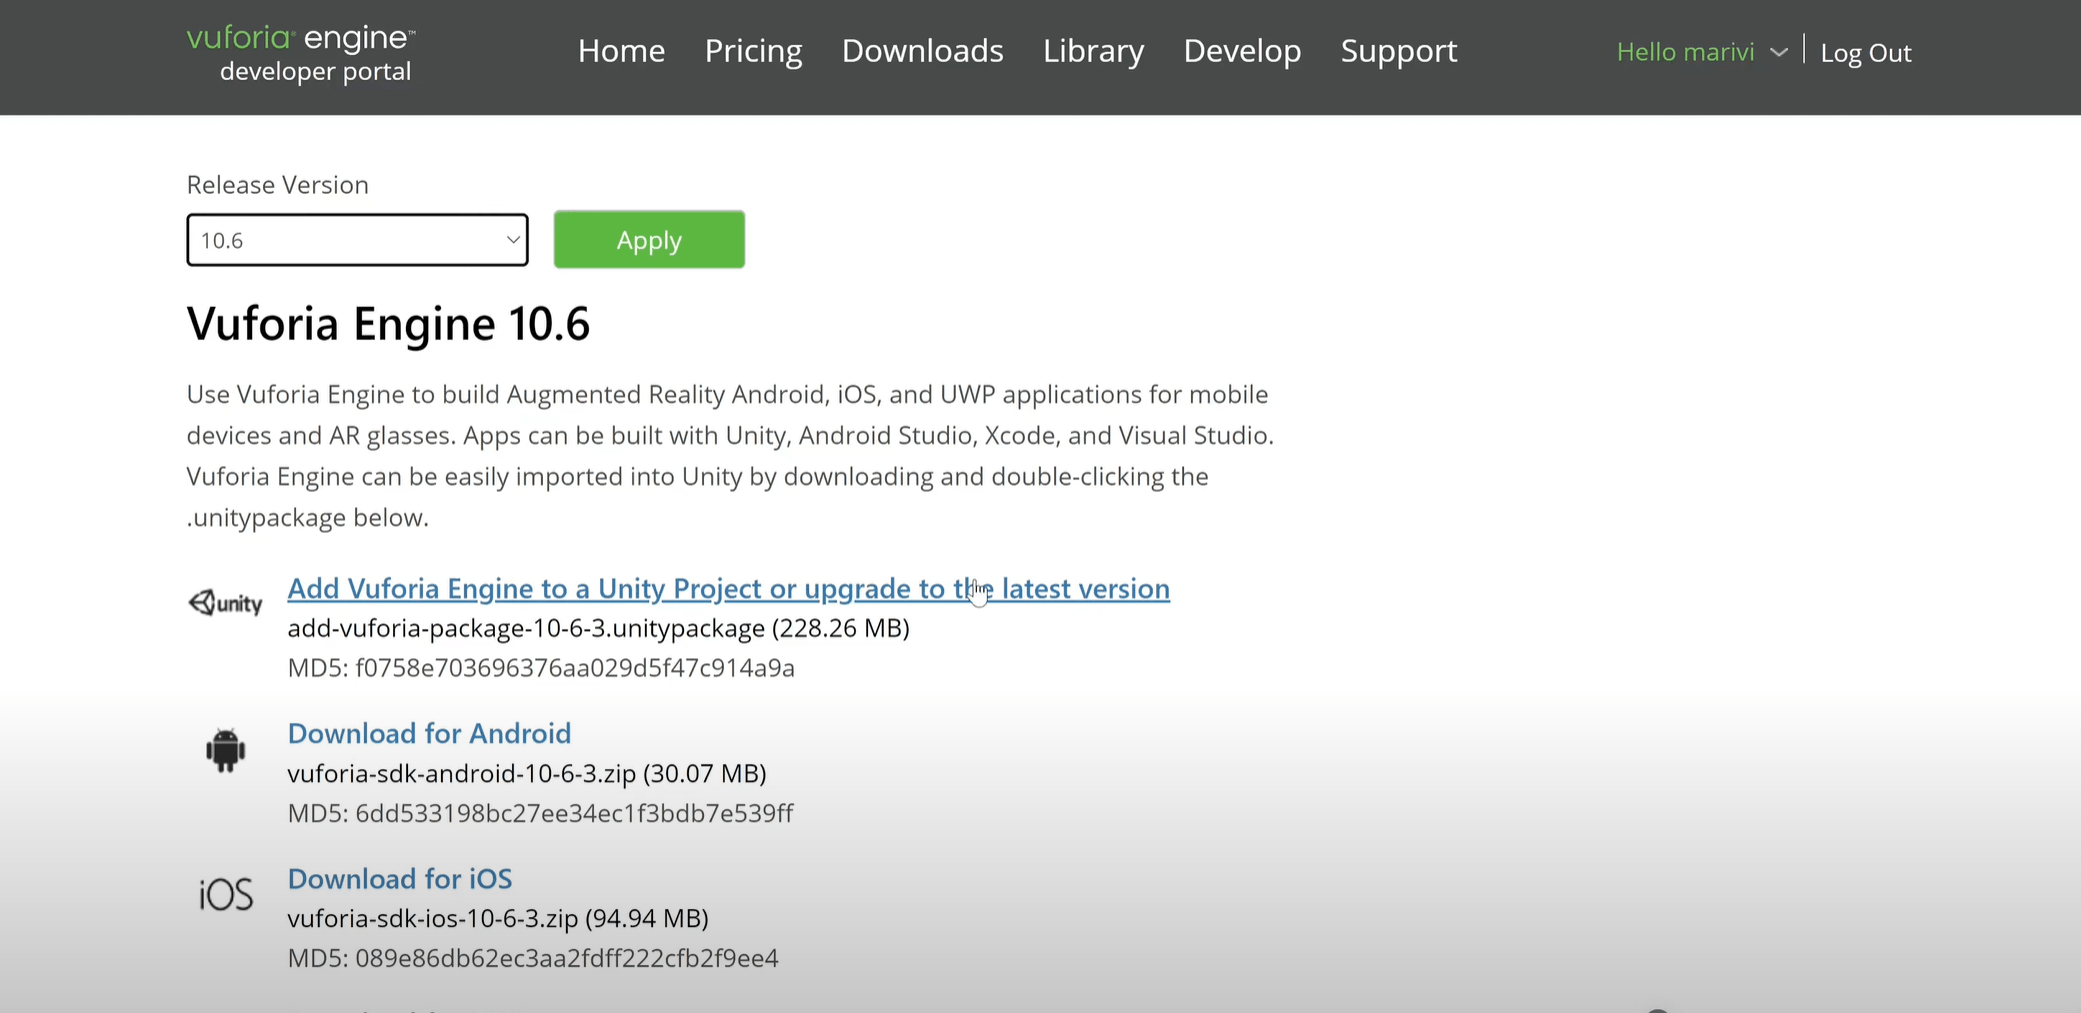Open the Develop section
The image size is (2081, 1013).
click(x=1242, y=51)
